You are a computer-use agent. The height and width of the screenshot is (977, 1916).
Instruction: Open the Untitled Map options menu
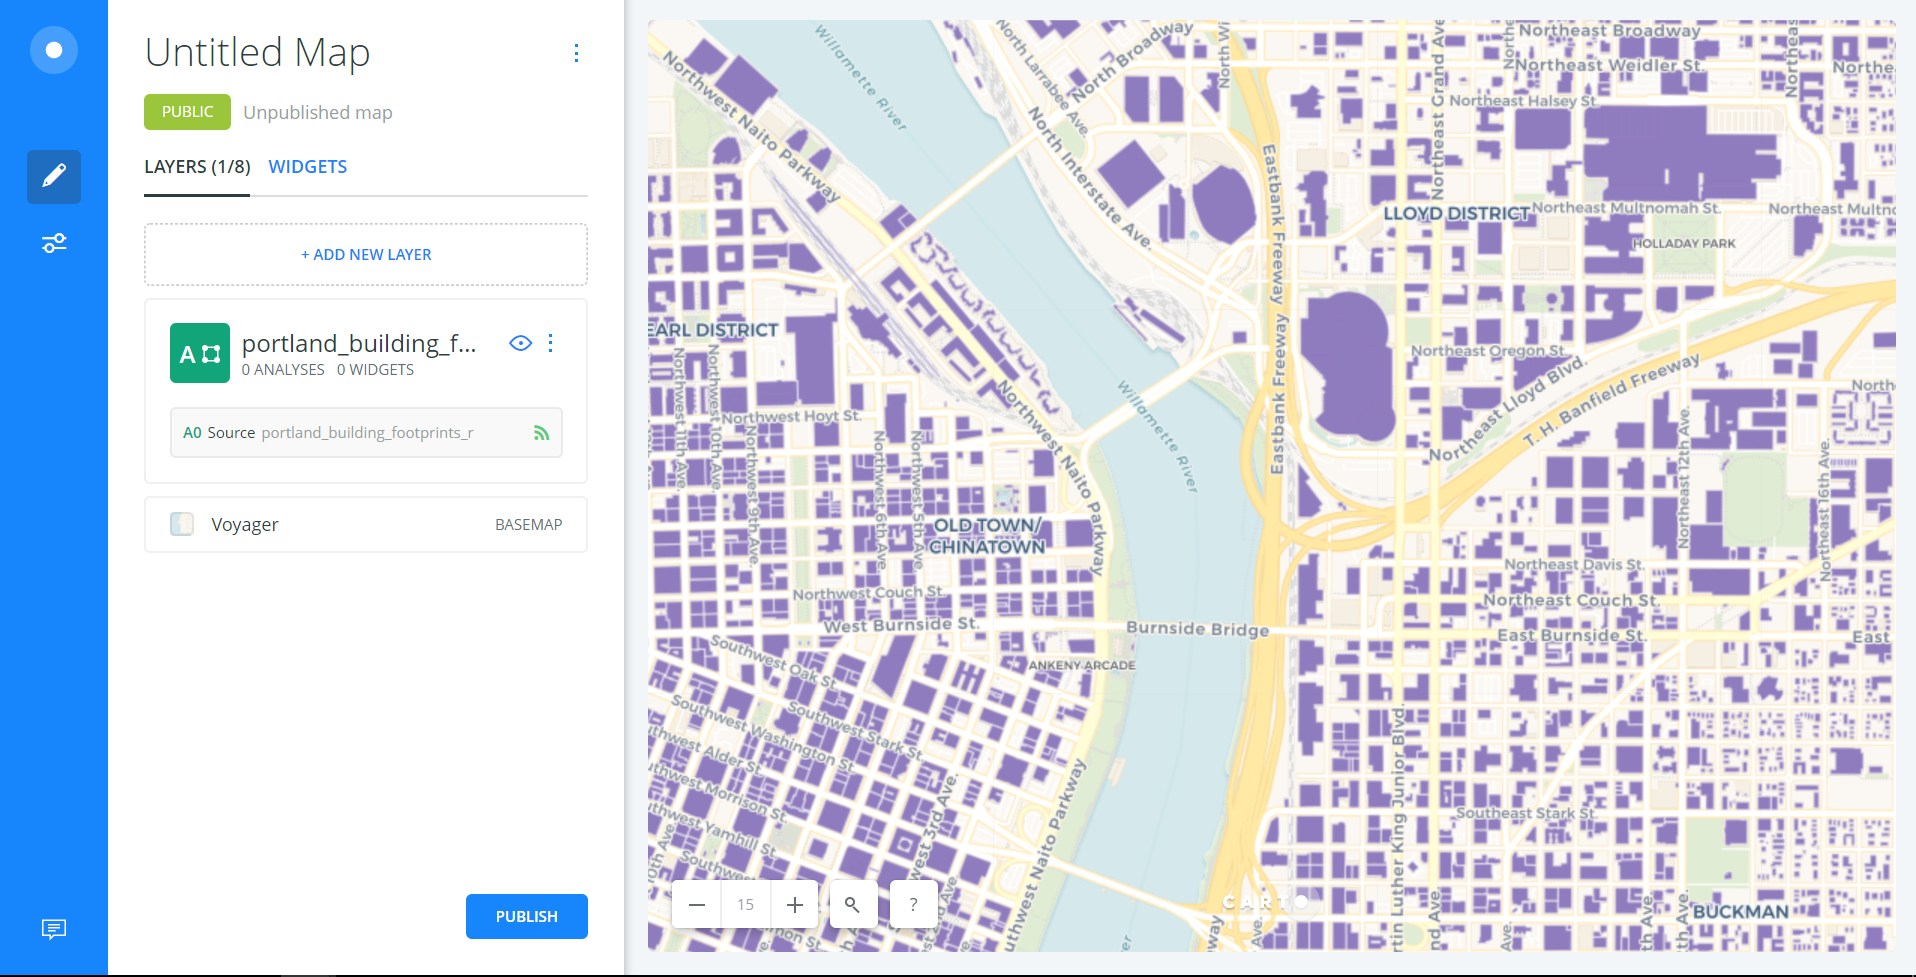(576, 53)
